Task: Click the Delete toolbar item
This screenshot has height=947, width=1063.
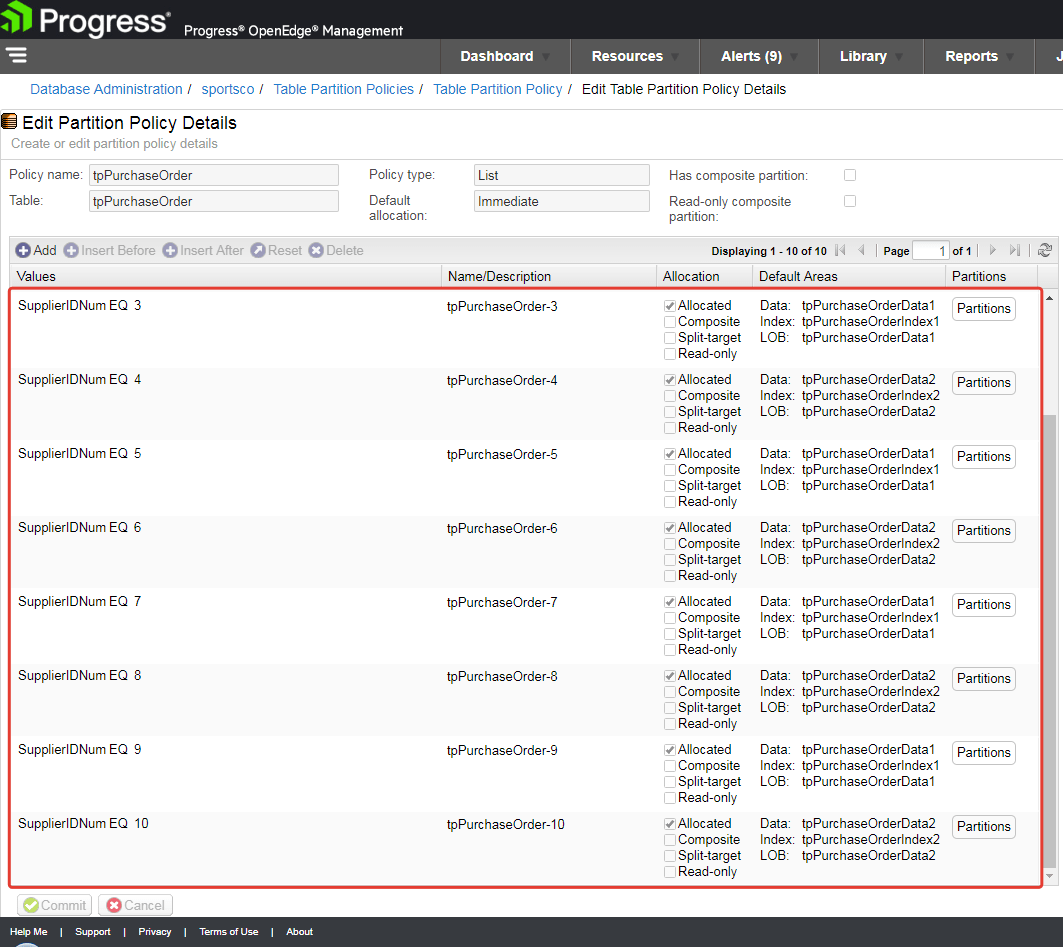Action: (x=336, y=250)
